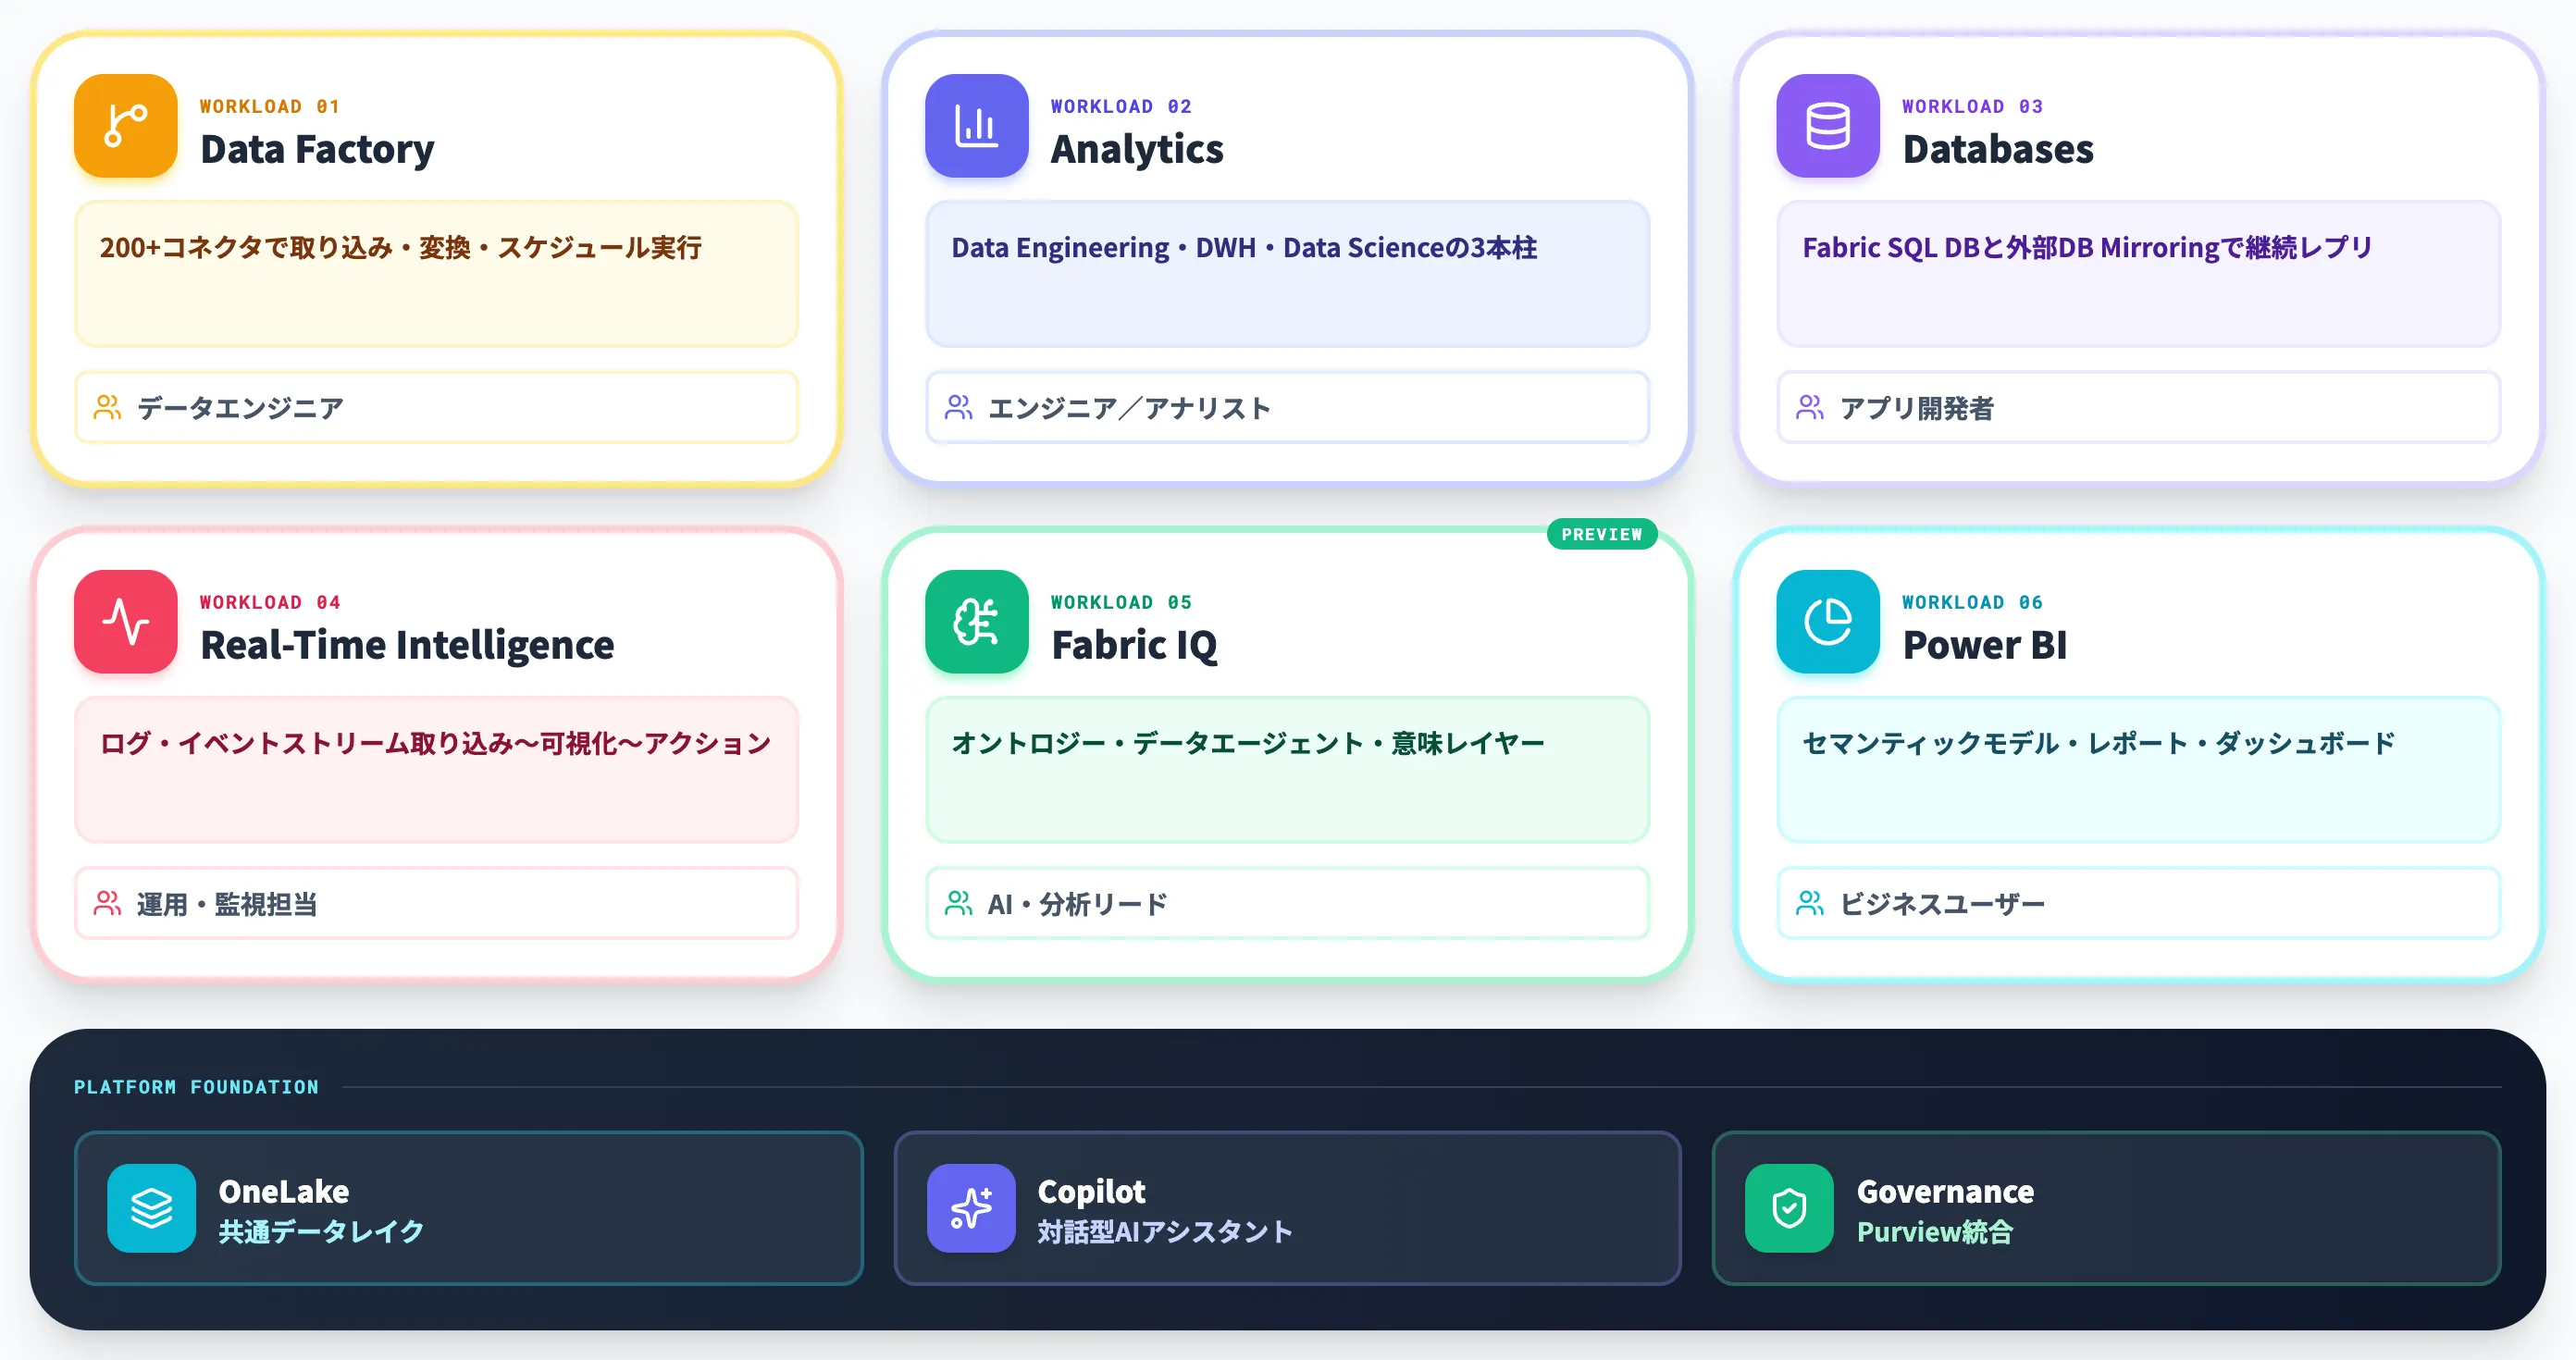Click the orange Data Factory branch icon
The width and height of the screenshot is (2576, 1360).
[126, 126]
